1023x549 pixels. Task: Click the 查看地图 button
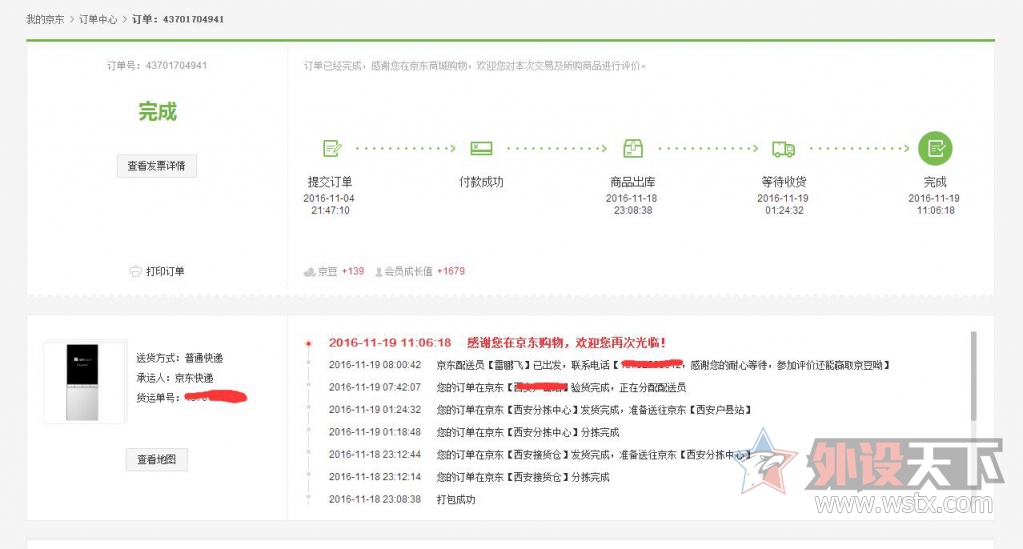(x=156, y=459)
